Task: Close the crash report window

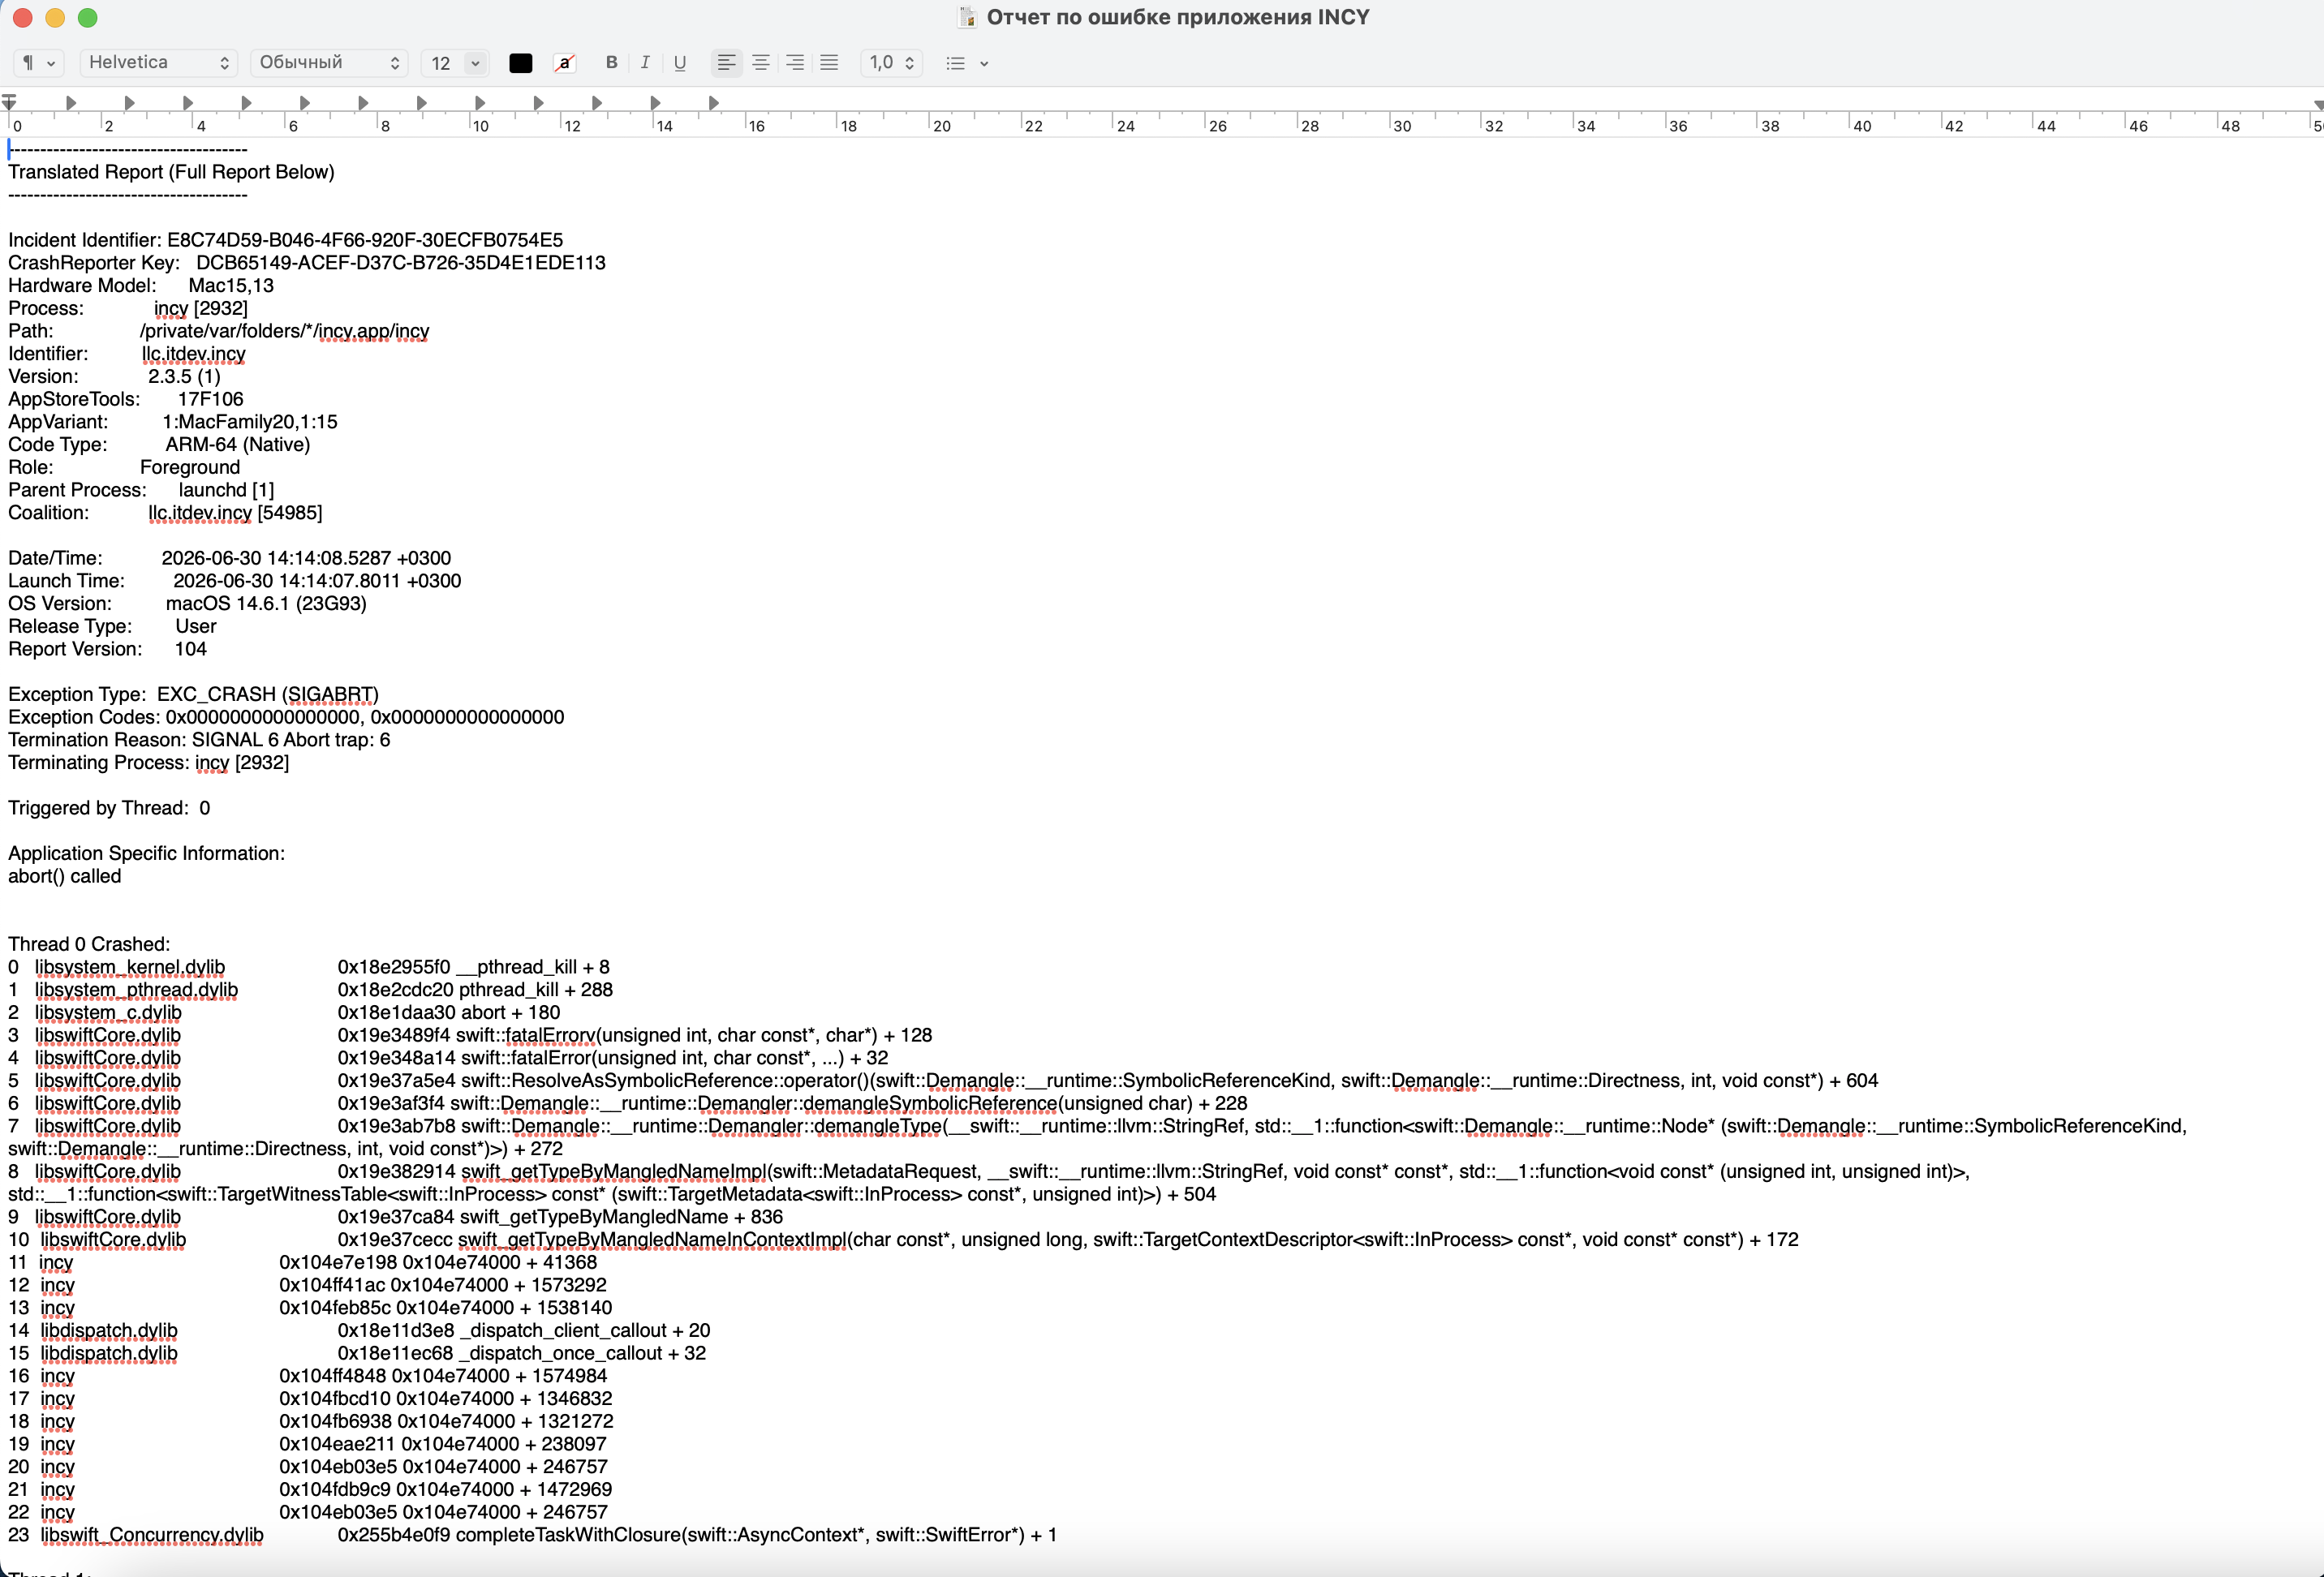Action: pos(23,17)
